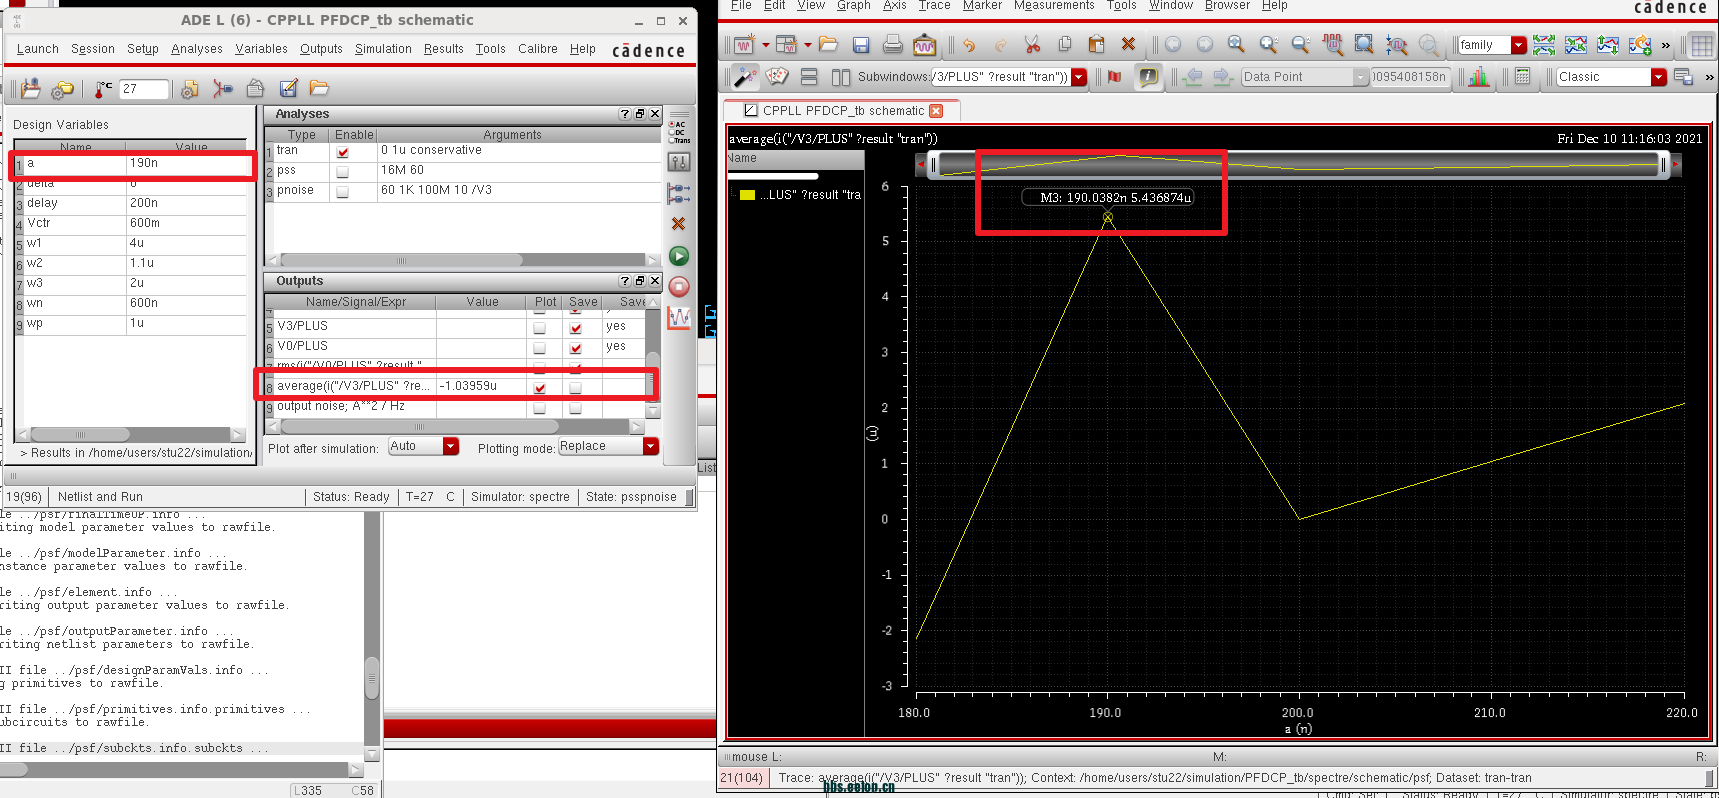Disable the tran analysis checkbox
The height and width of the screenshot is (798, 1719).
(343, 152)
